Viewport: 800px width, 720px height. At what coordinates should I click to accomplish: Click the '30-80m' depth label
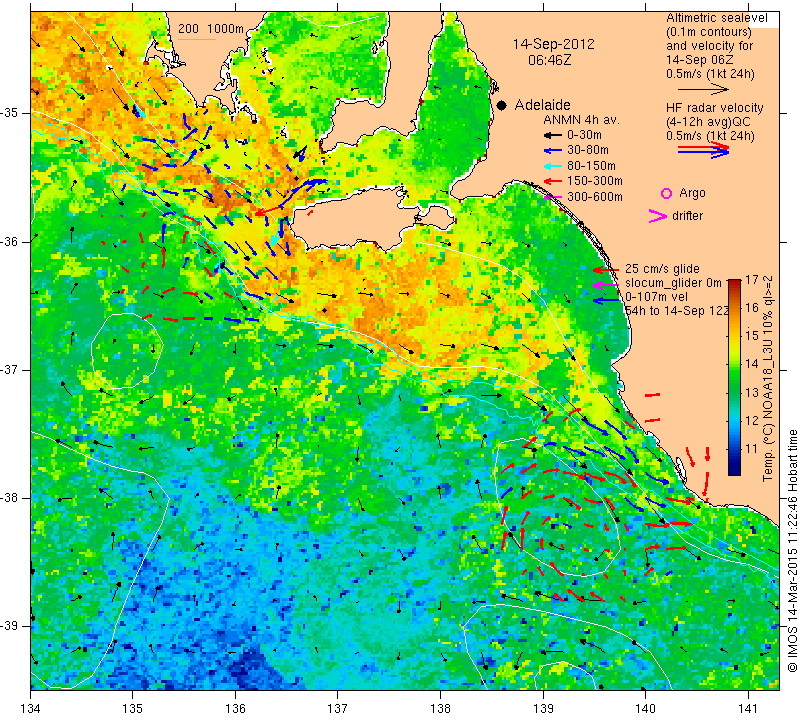(588, 150)
